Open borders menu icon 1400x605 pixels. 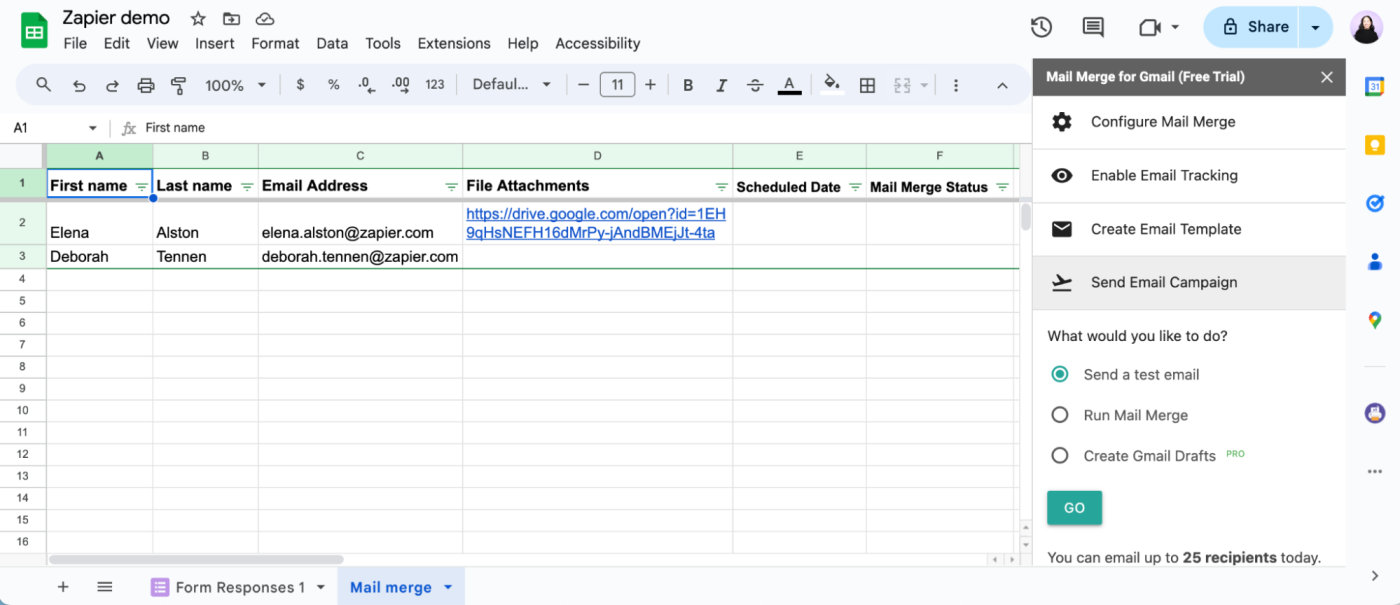[867, 85]
